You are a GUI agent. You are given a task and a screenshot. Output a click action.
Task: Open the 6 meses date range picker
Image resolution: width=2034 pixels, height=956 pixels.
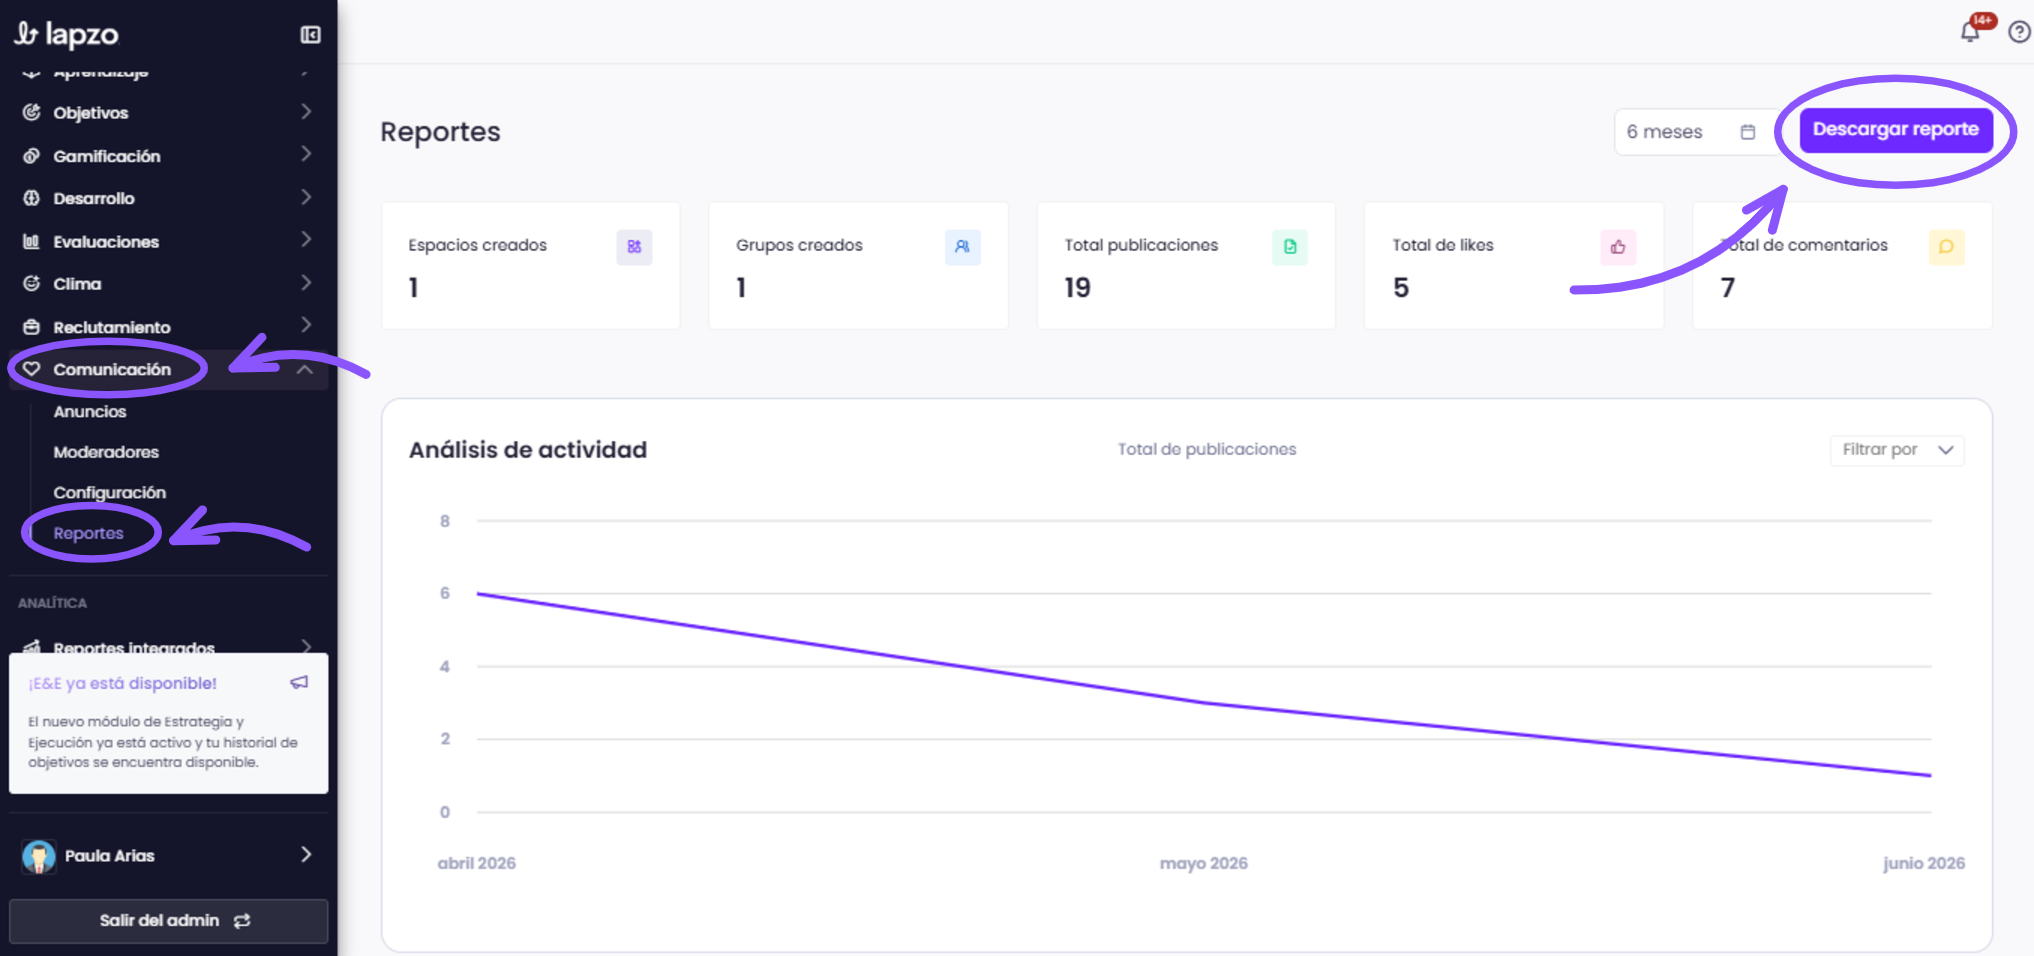[x=1690, y=132]
